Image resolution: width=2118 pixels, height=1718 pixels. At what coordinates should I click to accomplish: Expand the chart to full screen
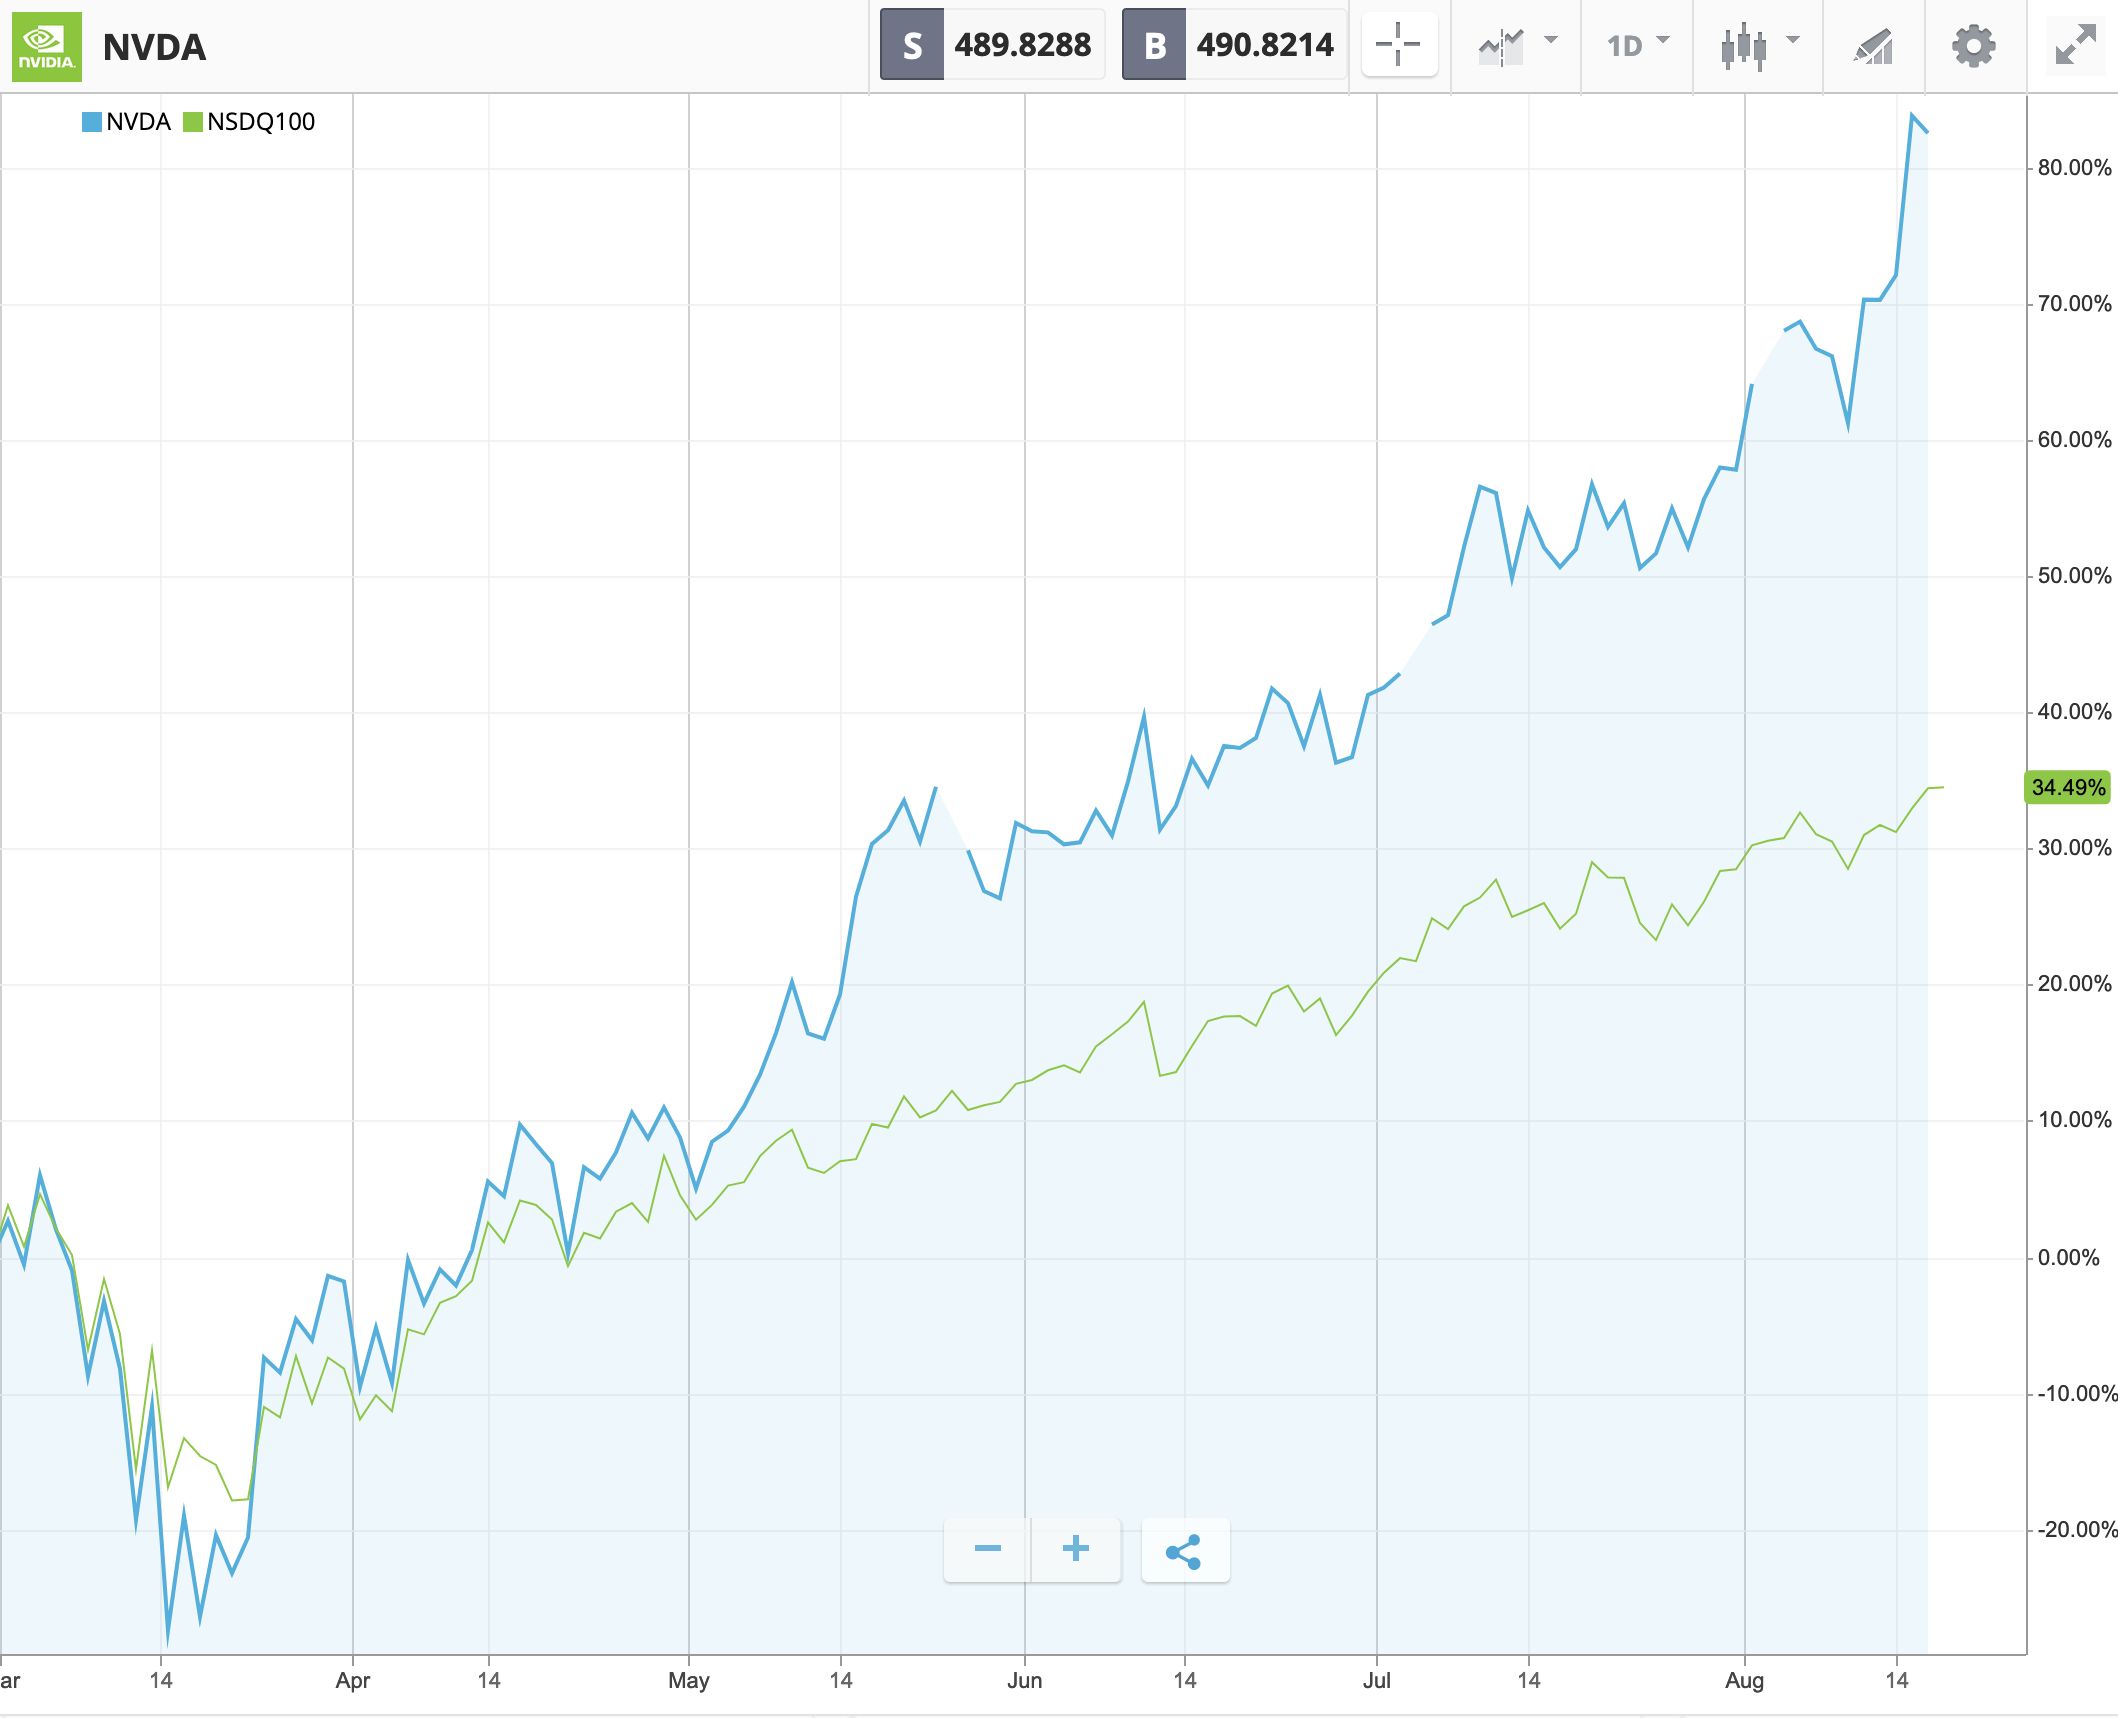(x=2076, y=45)
